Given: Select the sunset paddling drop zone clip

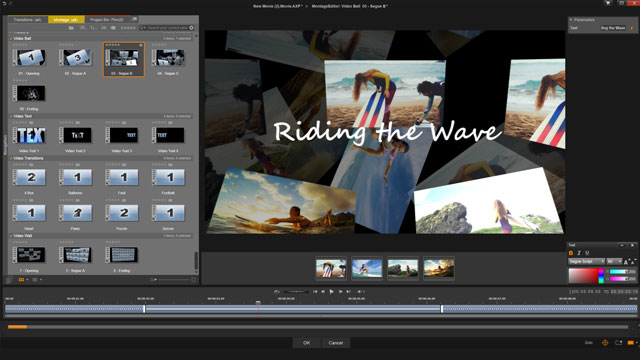Looking at the screenshot, I should coord(439,268).
